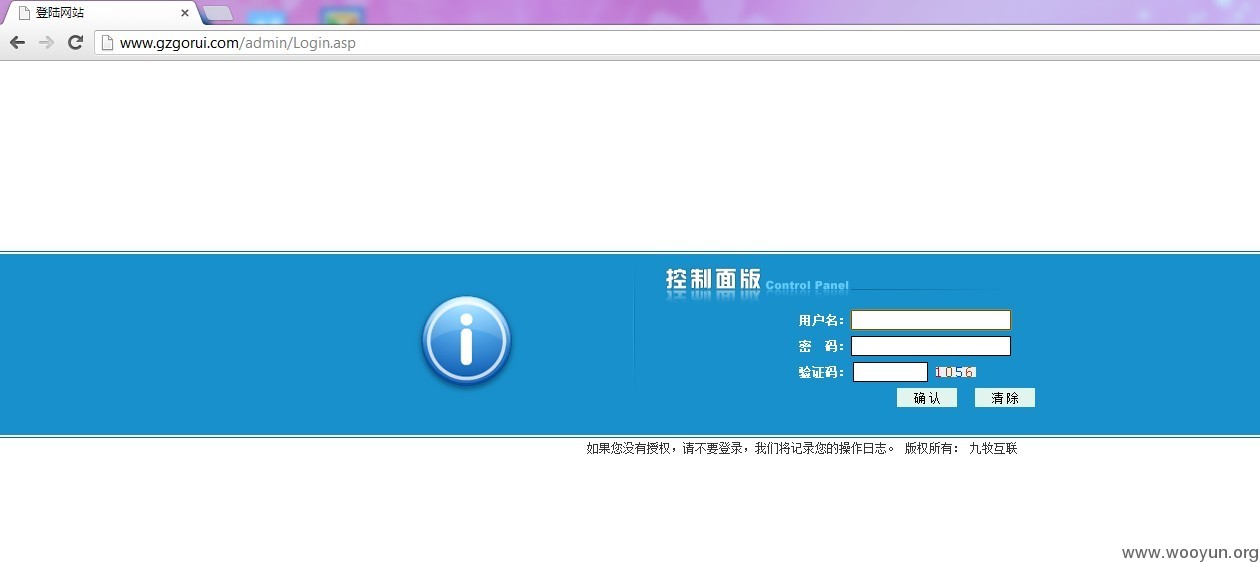This screenshot has width=1260, height=562.
Task: Reload the login page
Action: 75,42
